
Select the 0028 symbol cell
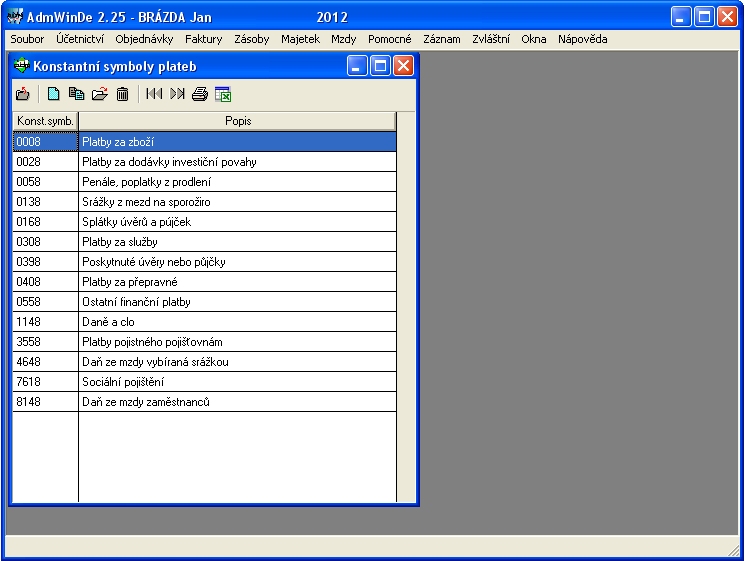[45, 162]
